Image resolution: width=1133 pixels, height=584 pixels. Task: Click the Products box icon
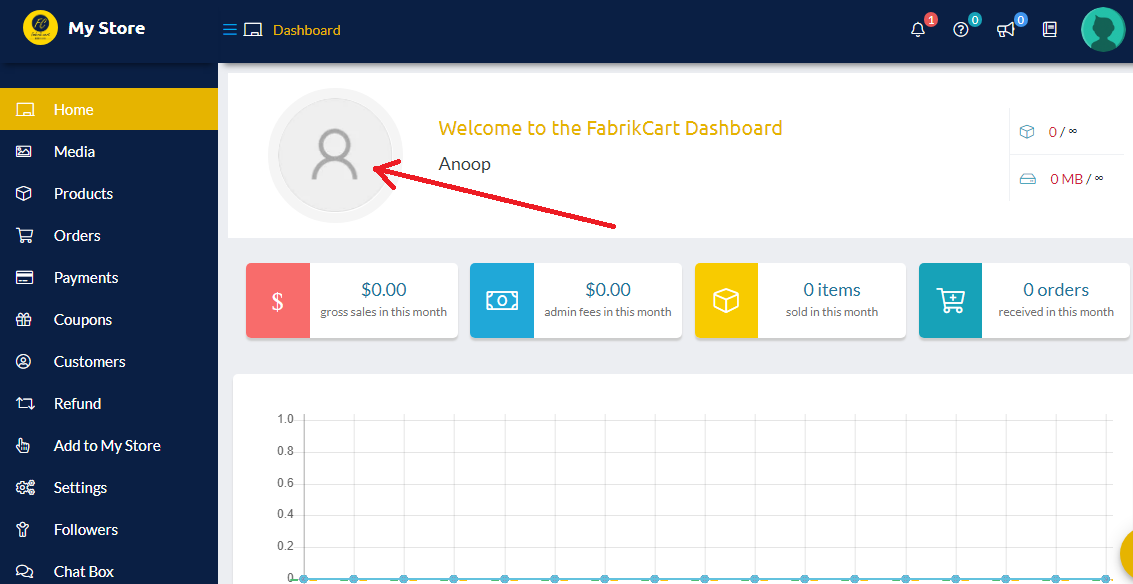click(x=24, y=194)
